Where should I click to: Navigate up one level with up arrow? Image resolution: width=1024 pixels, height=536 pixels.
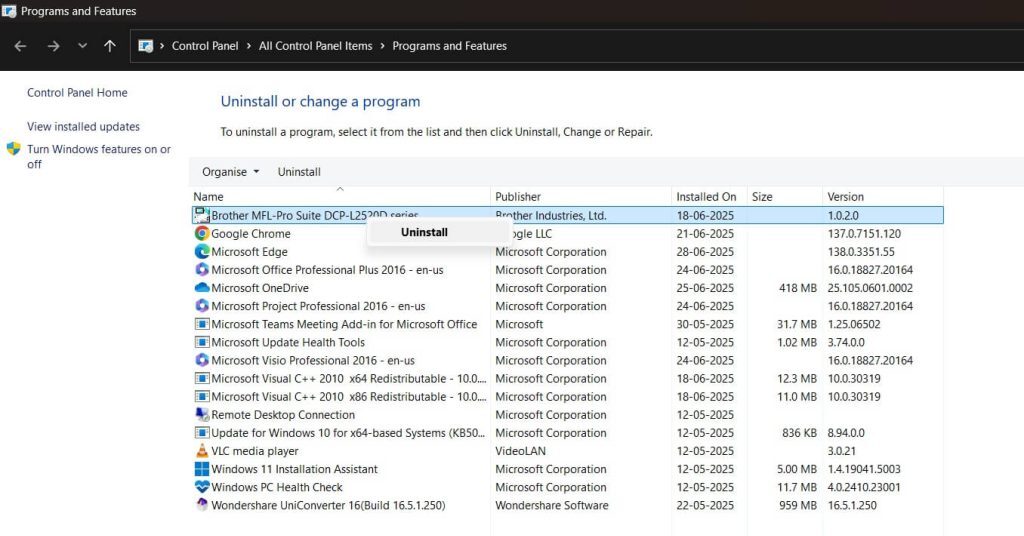[x=110, y=46]
